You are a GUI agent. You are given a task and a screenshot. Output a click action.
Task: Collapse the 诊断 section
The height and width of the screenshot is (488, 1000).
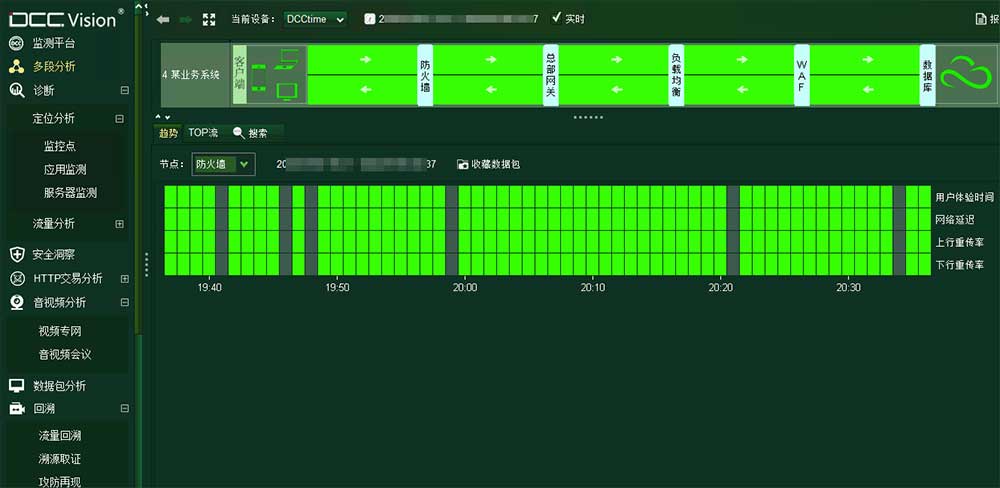coord(124,91)
